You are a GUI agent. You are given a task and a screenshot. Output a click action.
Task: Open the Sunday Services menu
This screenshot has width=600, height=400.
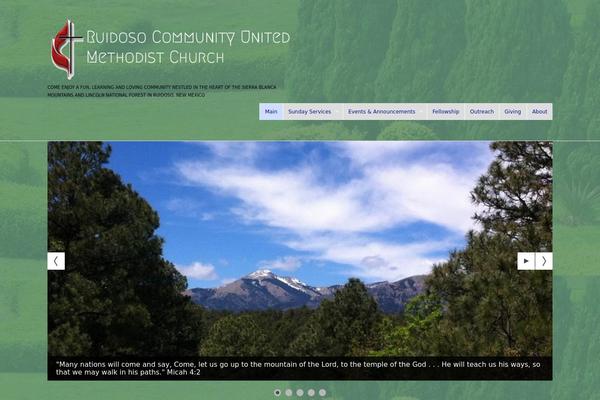pyautogui.click(x=313, y=111)
